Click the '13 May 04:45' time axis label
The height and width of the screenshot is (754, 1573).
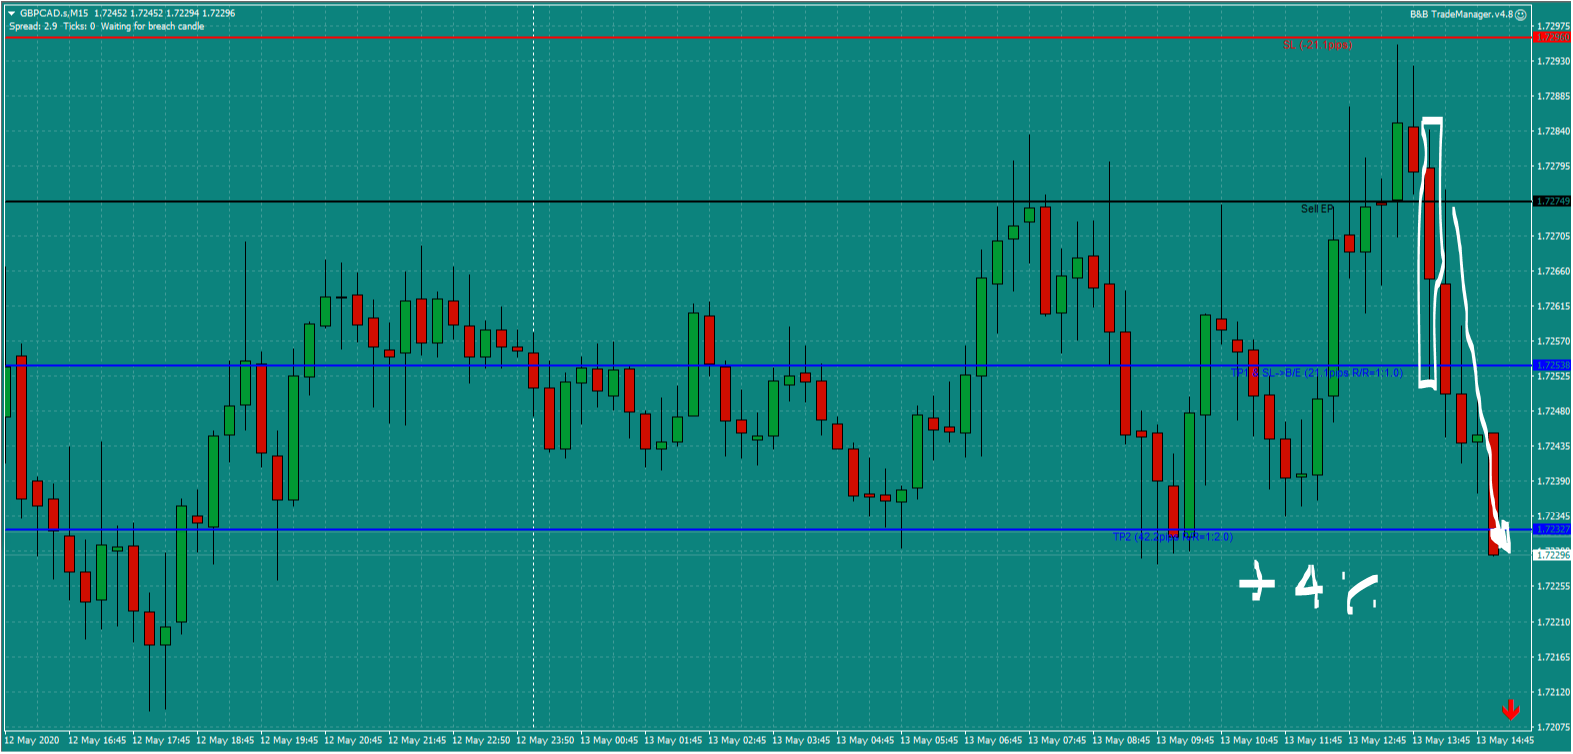[x=865, y=740]
